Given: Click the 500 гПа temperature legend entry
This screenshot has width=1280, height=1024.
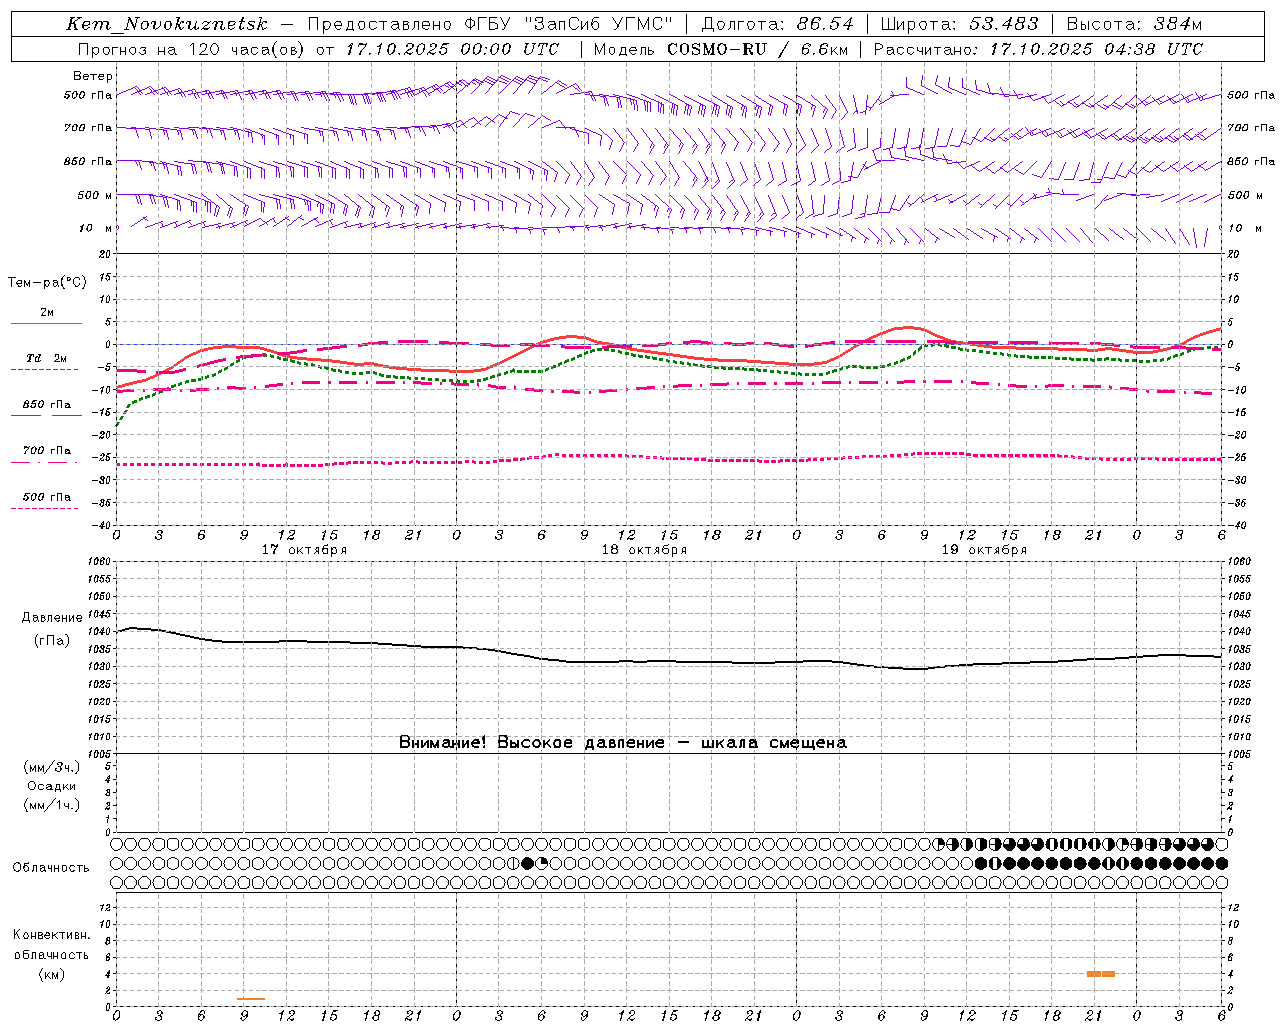Looking at the screenshot, I should (46, 497).
